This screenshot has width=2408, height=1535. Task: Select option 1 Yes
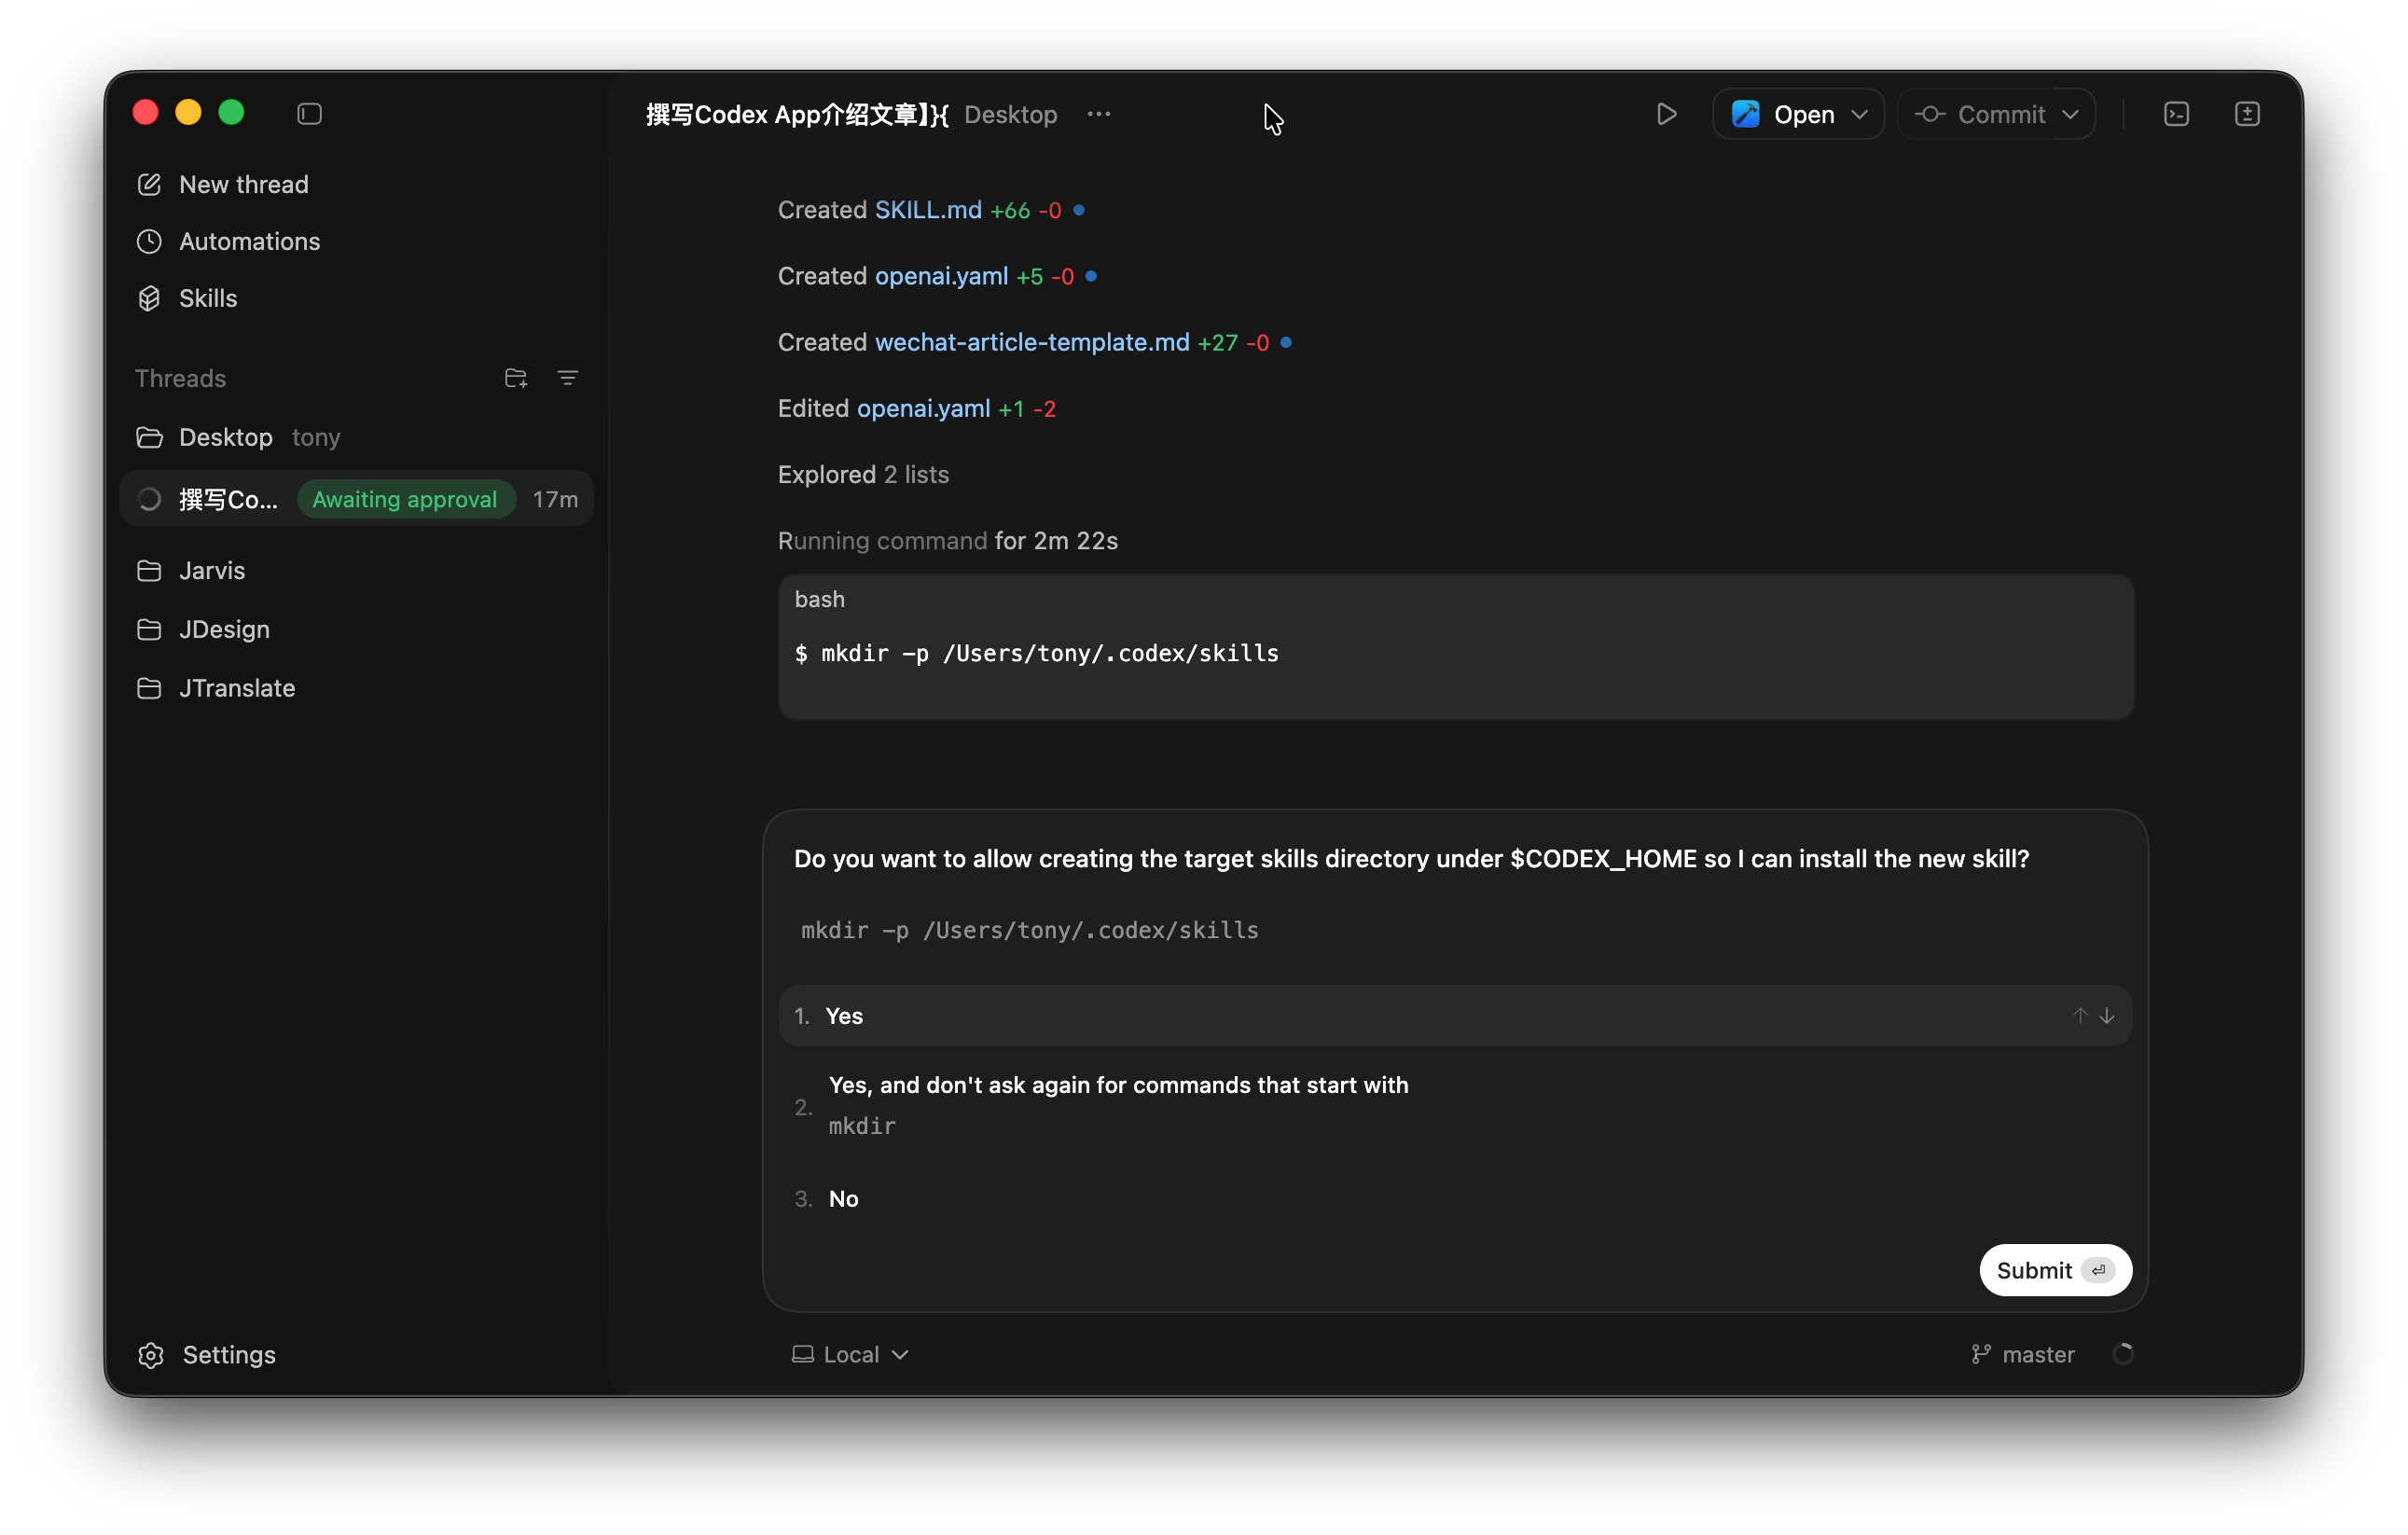(844, 1016)
